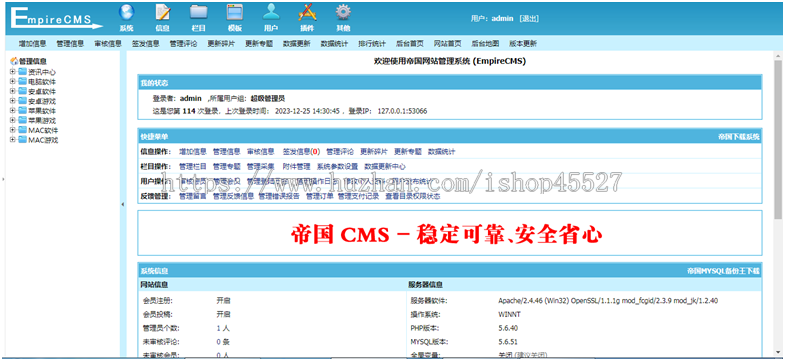Click the folder icon of MAC软件

click(x=23, y=130)
